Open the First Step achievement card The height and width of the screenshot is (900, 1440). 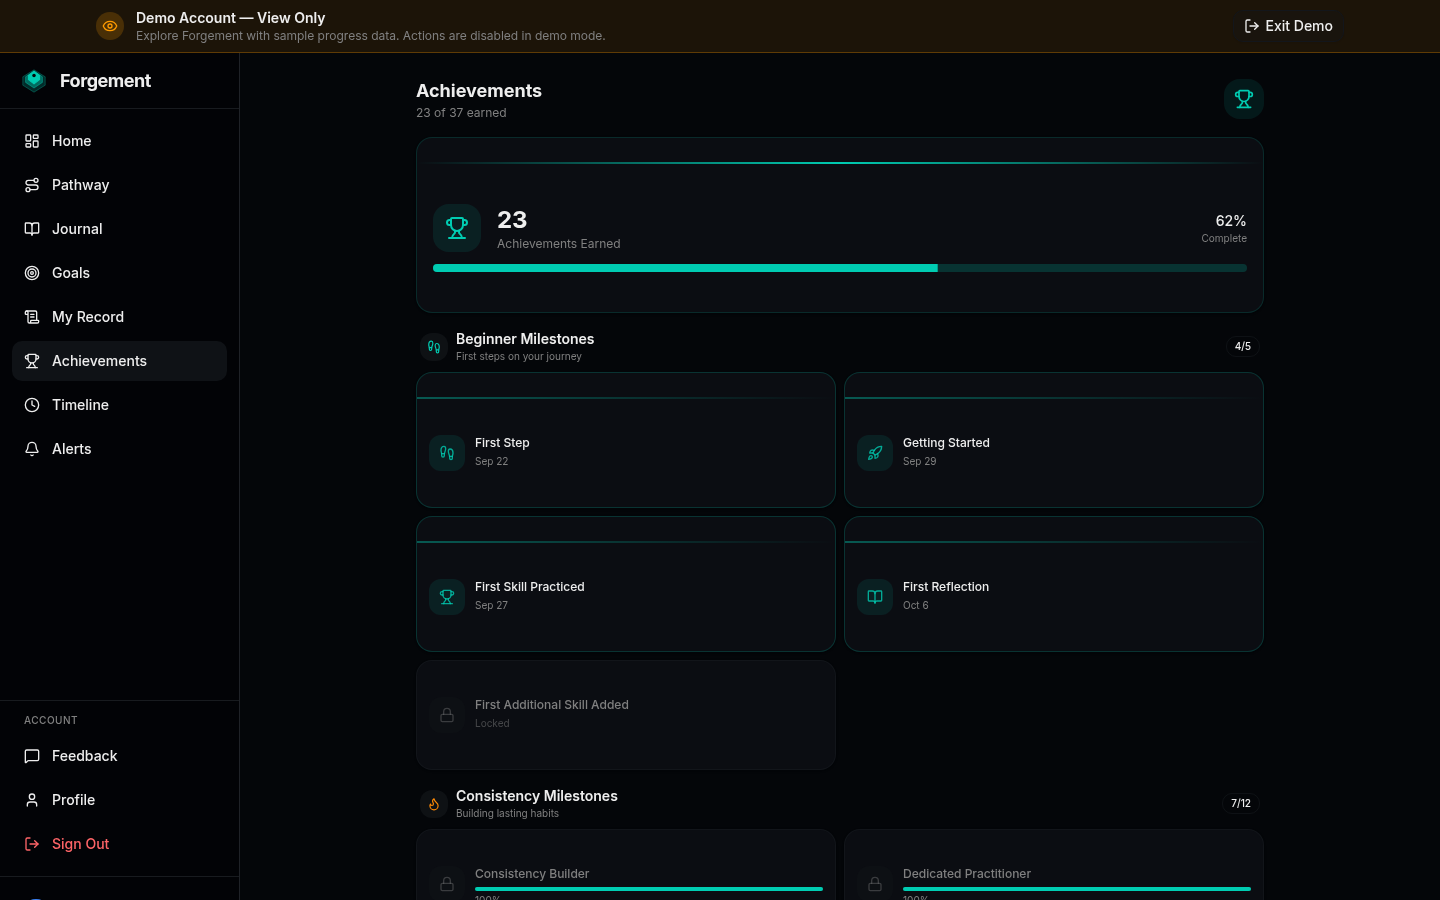pos(626,440)
